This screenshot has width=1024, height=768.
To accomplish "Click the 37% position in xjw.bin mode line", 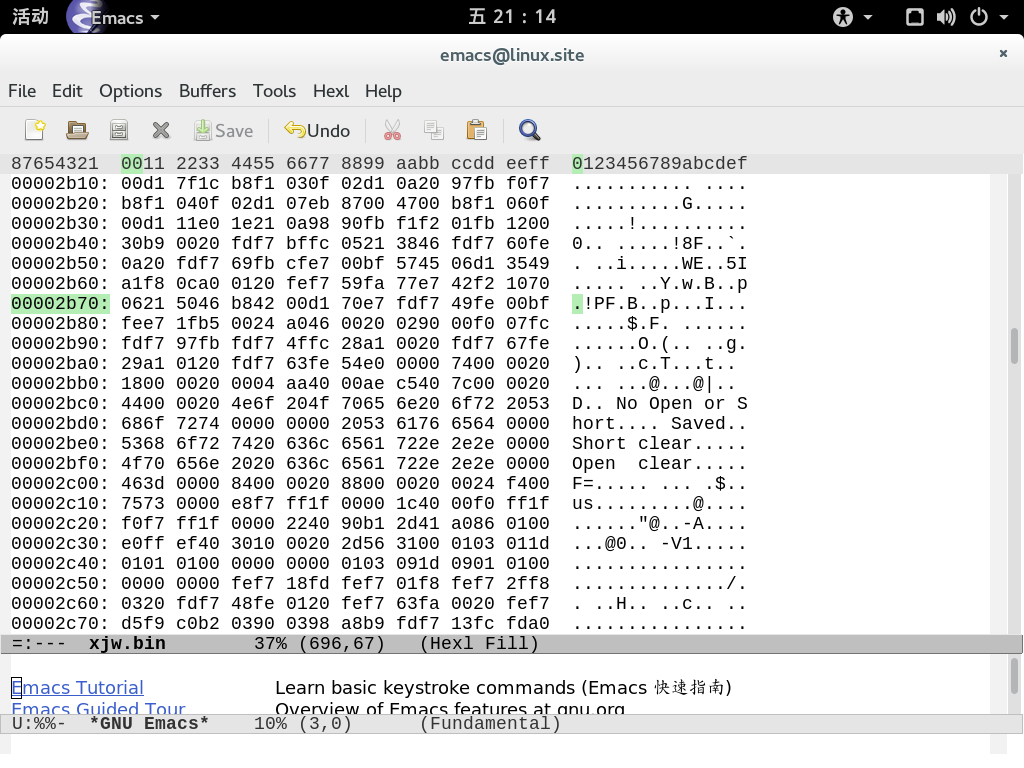I will 270,644.
